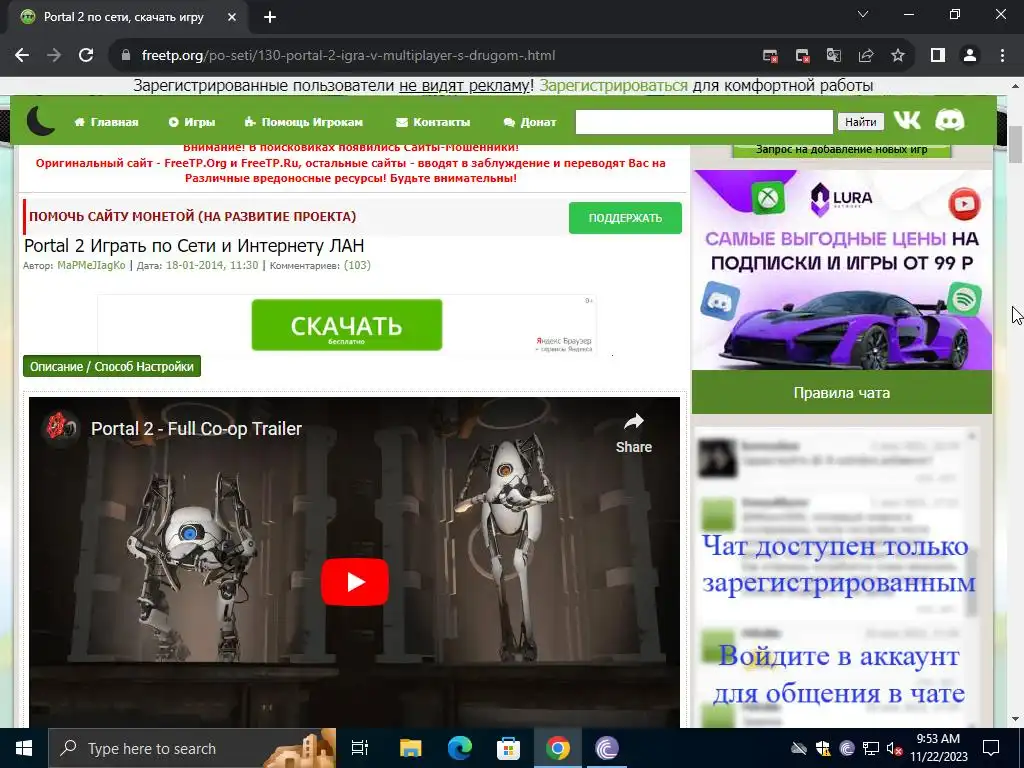Open a new tab with the plus button
The width and height of the screenshot is (1024, 768).
pyautogui.click(x=270, y=17)
